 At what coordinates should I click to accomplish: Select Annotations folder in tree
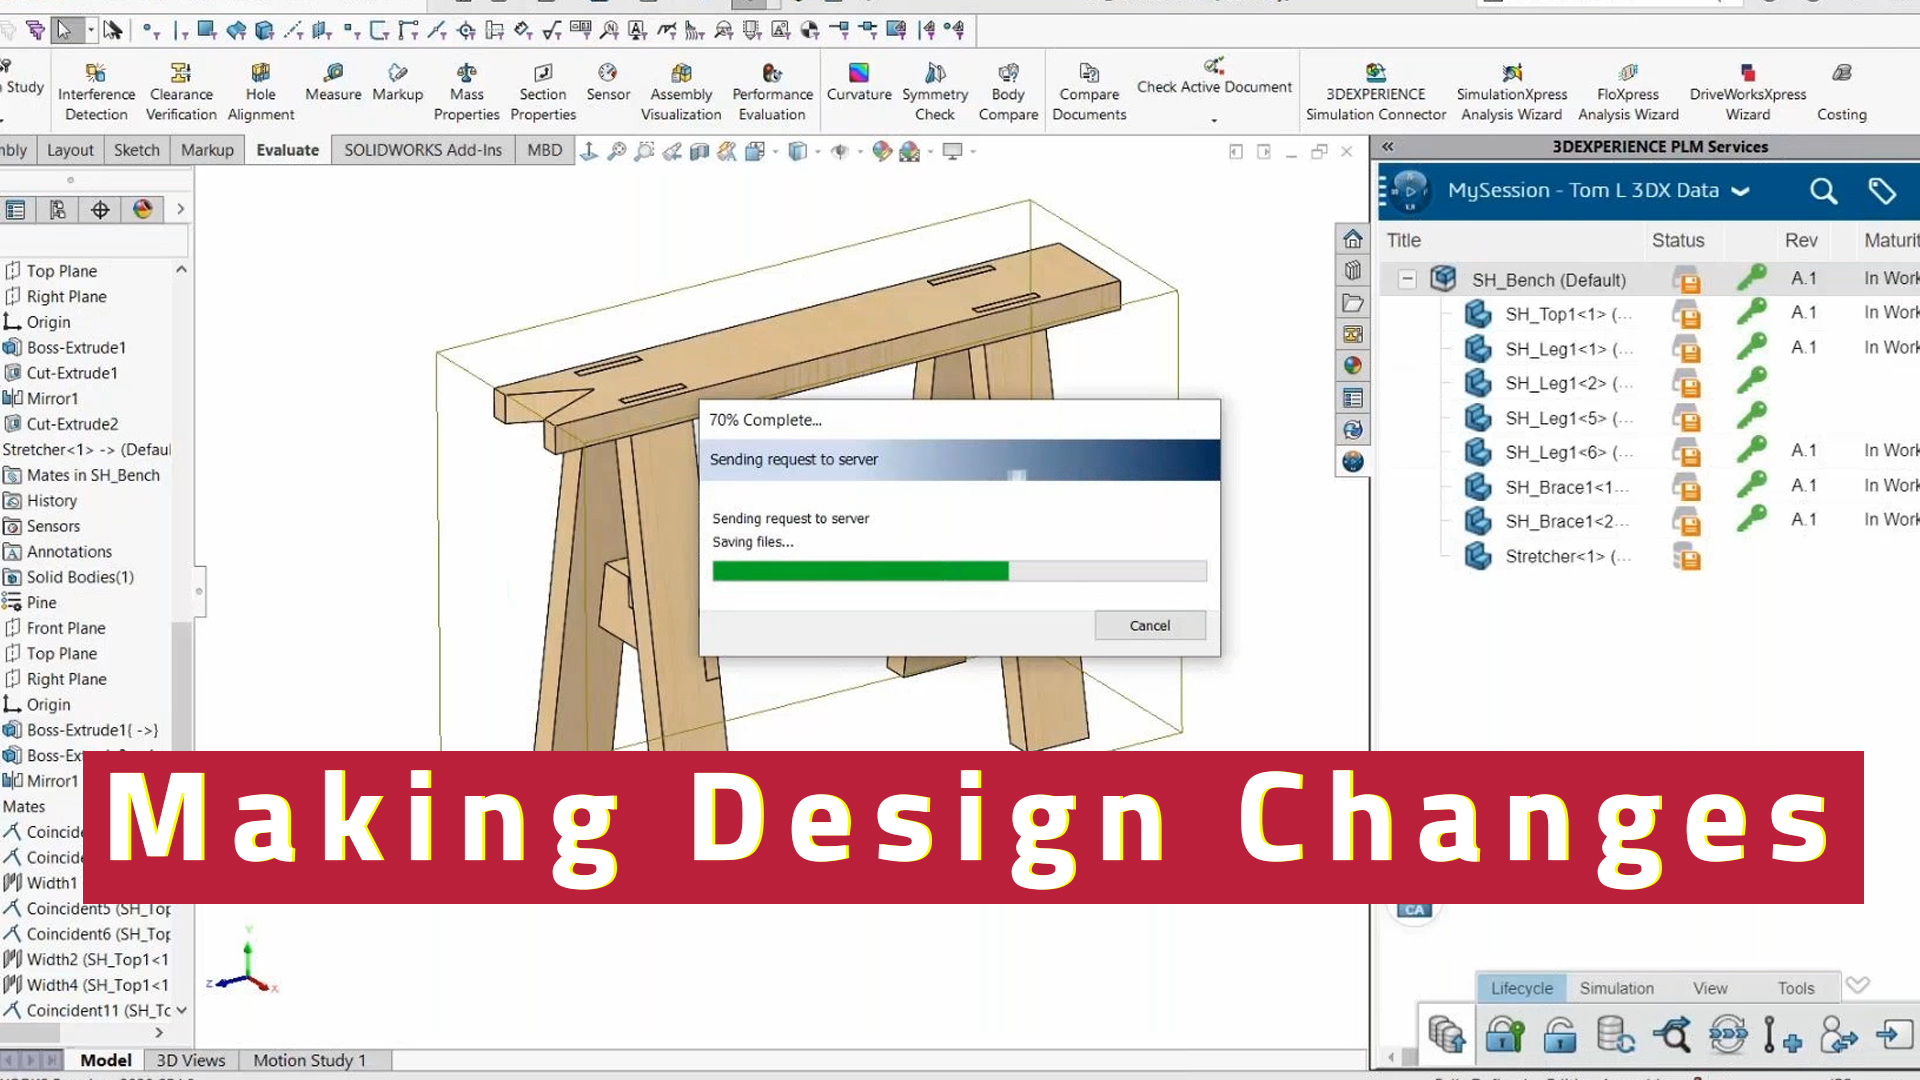[68, 552]
